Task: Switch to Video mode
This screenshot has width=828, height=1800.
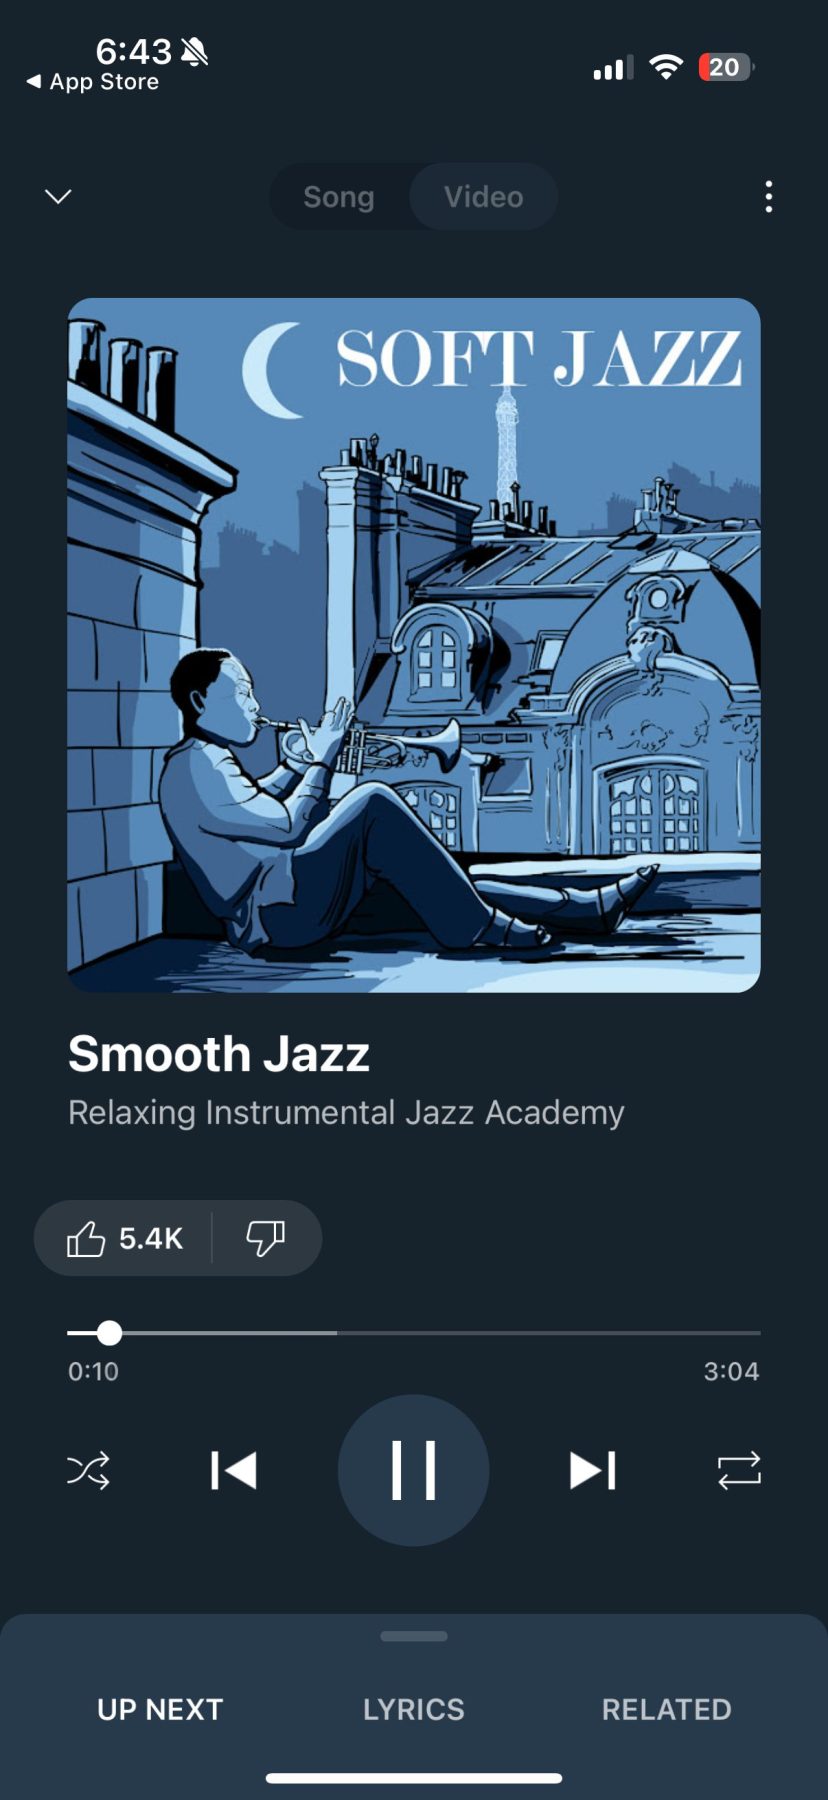Action: (484, 197)
